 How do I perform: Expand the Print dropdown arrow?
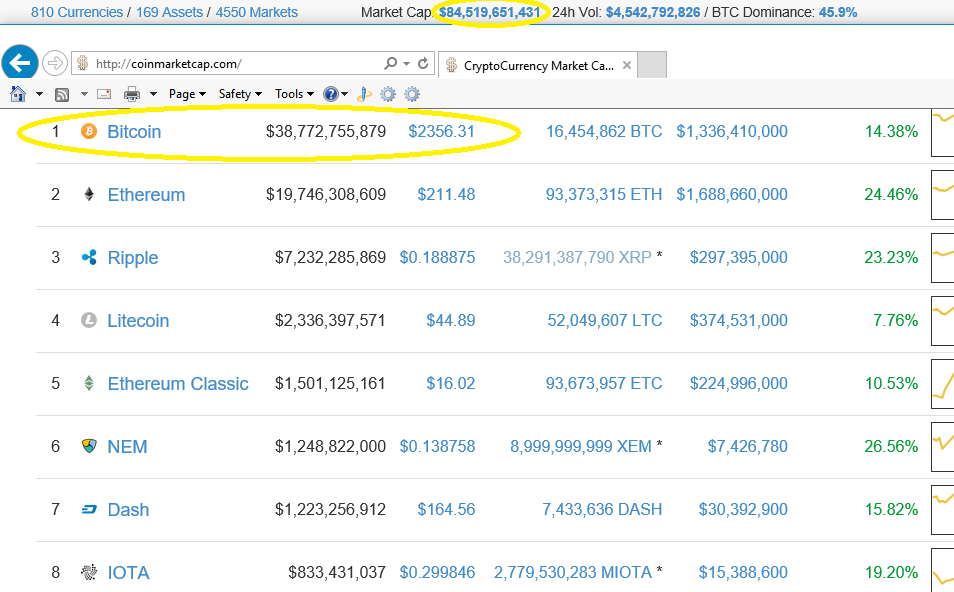coord(153,94)
